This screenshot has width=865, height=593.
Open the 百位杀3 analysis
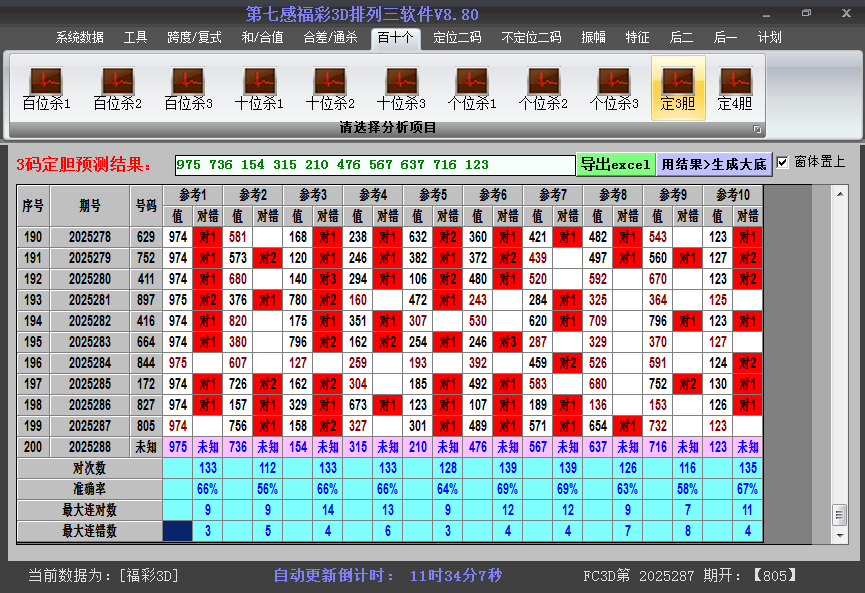(188, 88)
